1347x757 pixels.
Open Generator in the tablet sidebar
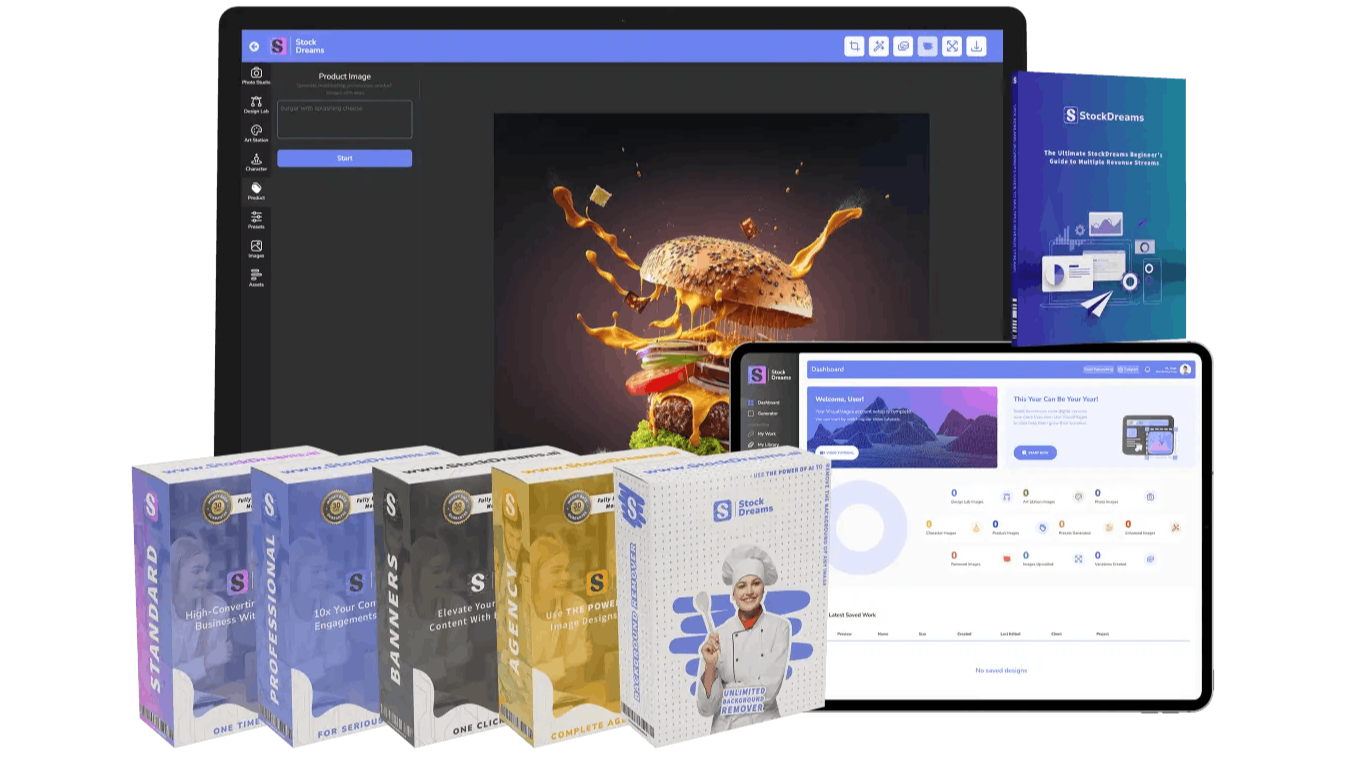click(x=763, y=413)
